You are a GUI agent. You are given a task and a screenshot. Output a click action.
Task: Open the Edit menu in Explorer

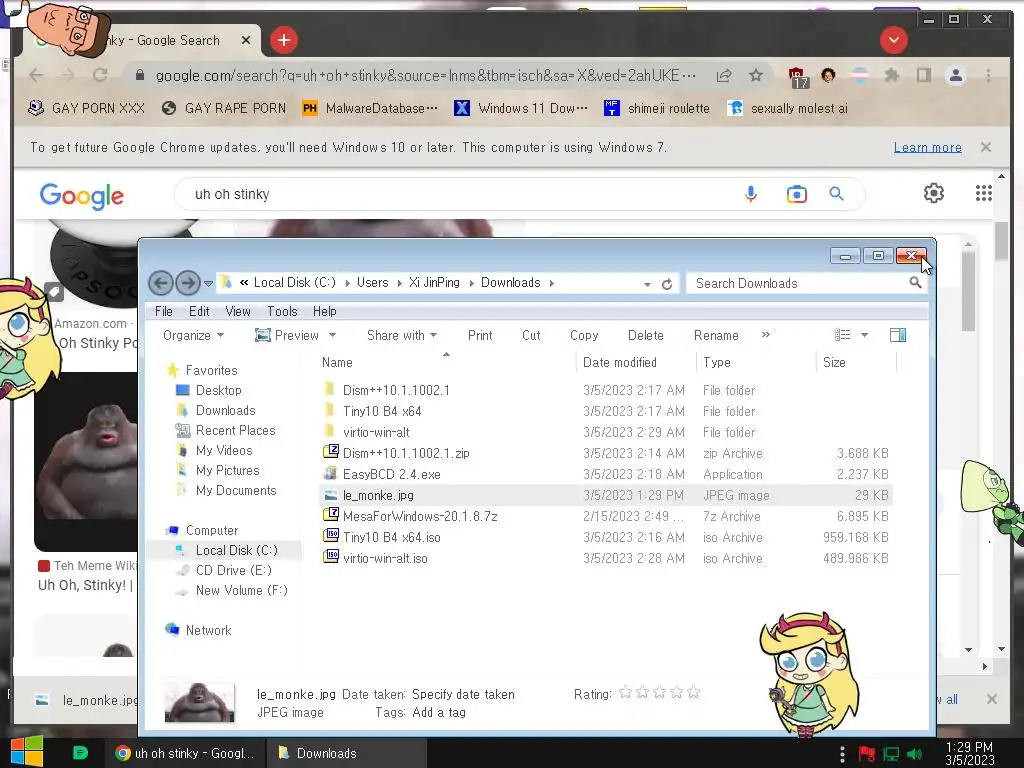(x=199, y=312)
